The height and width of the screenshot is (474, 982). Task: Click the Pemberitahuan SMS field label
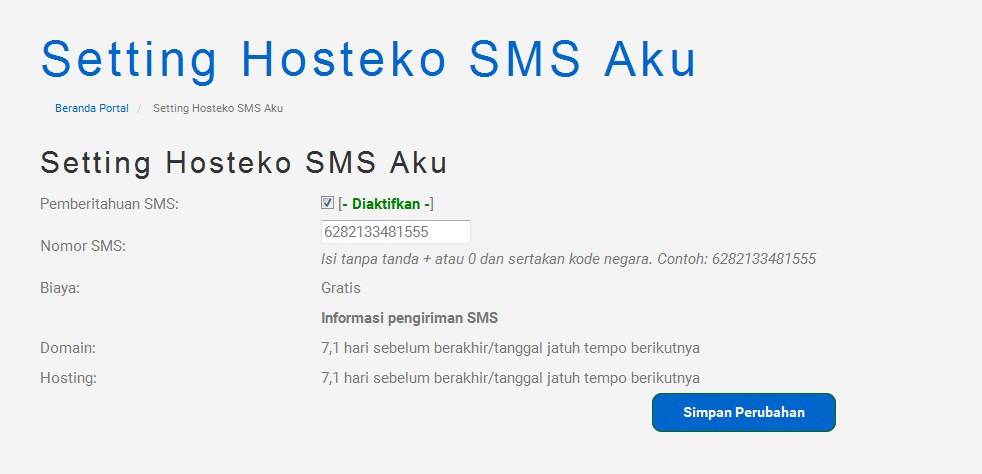pyautogui.click(x=110, y=205)
